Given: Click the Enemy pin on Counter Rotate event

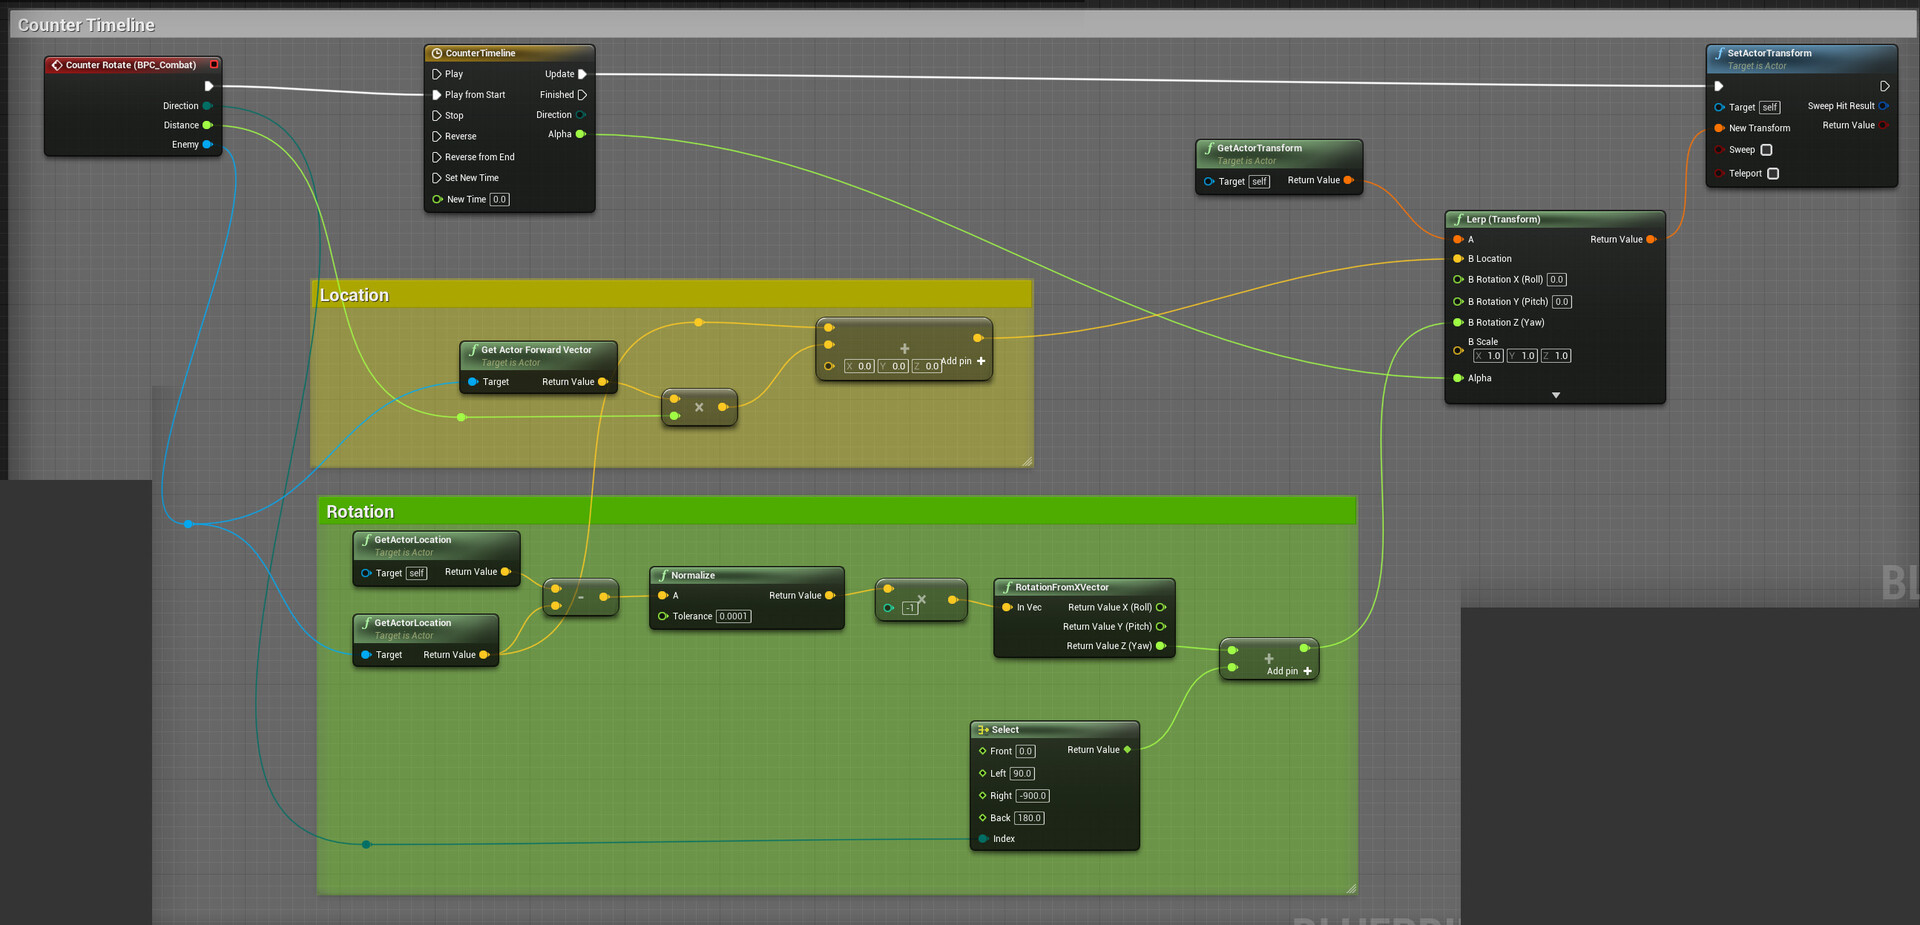Looking at the screenshot, I should point(207,145).
